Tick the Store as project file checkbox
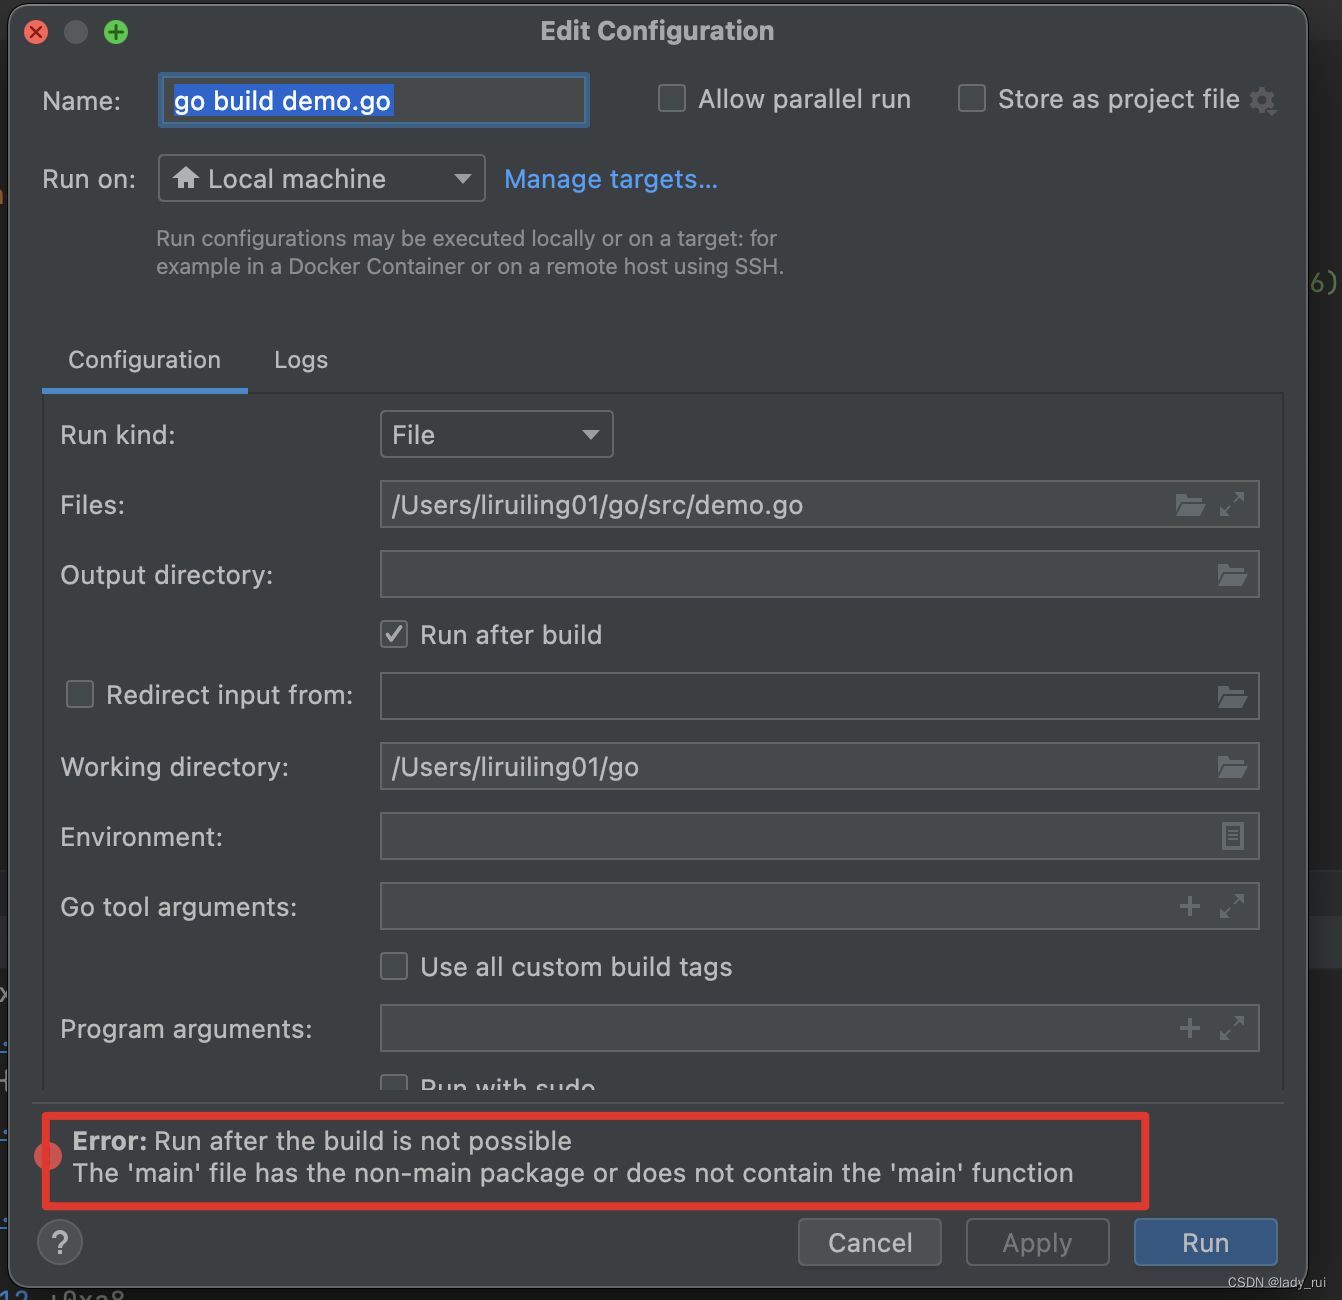 pyautogui.click(x=972, y=99)
